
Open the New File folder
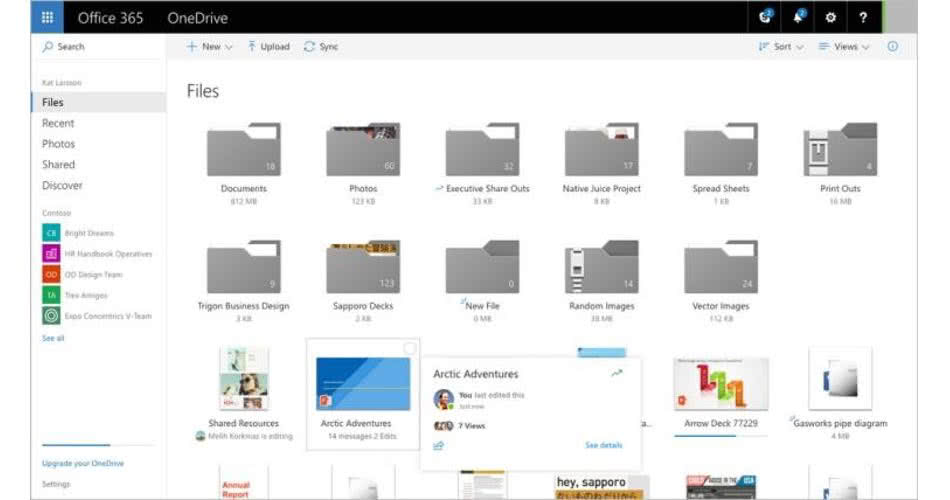(482, 267)
